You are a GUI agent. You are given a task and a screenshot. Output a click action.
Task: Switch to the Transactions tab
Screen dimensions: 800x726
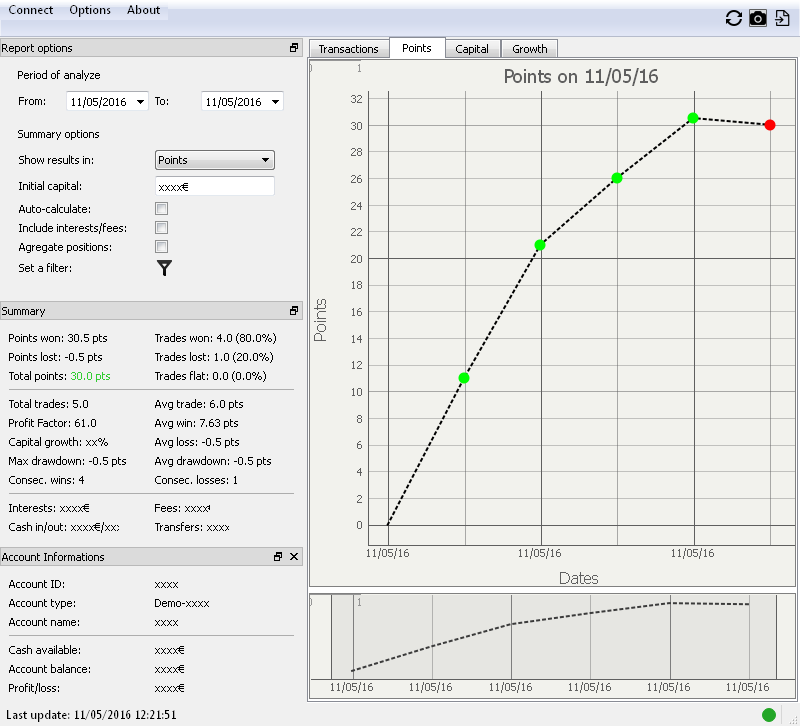tap(348, 49)
